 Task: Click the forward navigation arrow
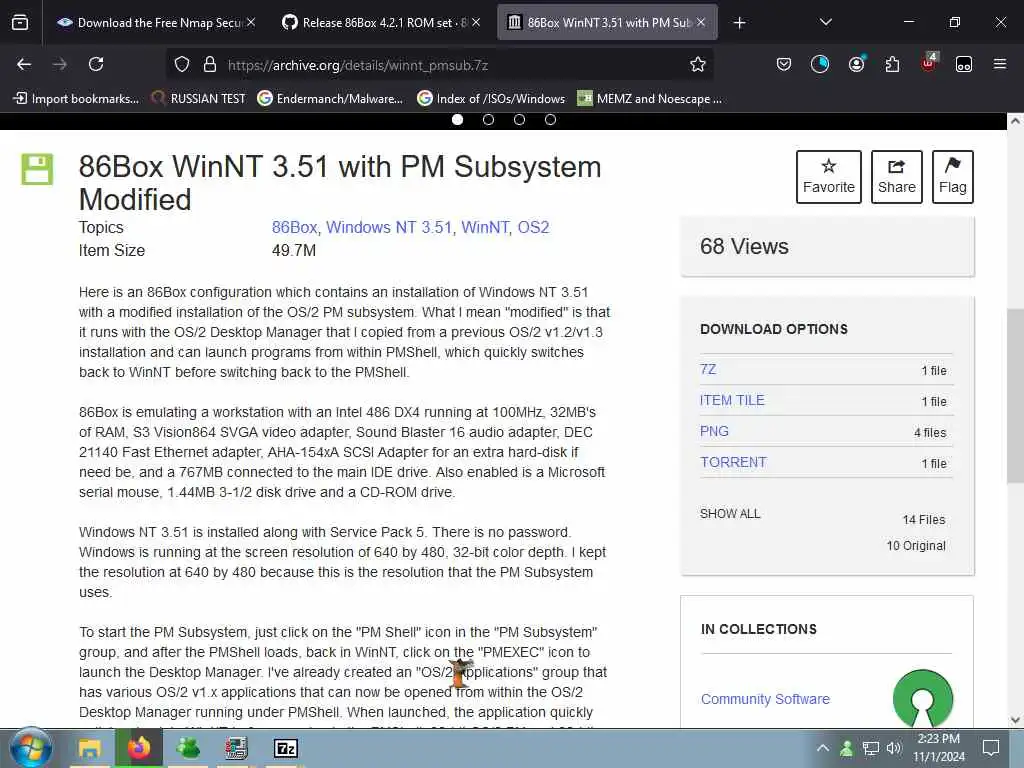59,64
